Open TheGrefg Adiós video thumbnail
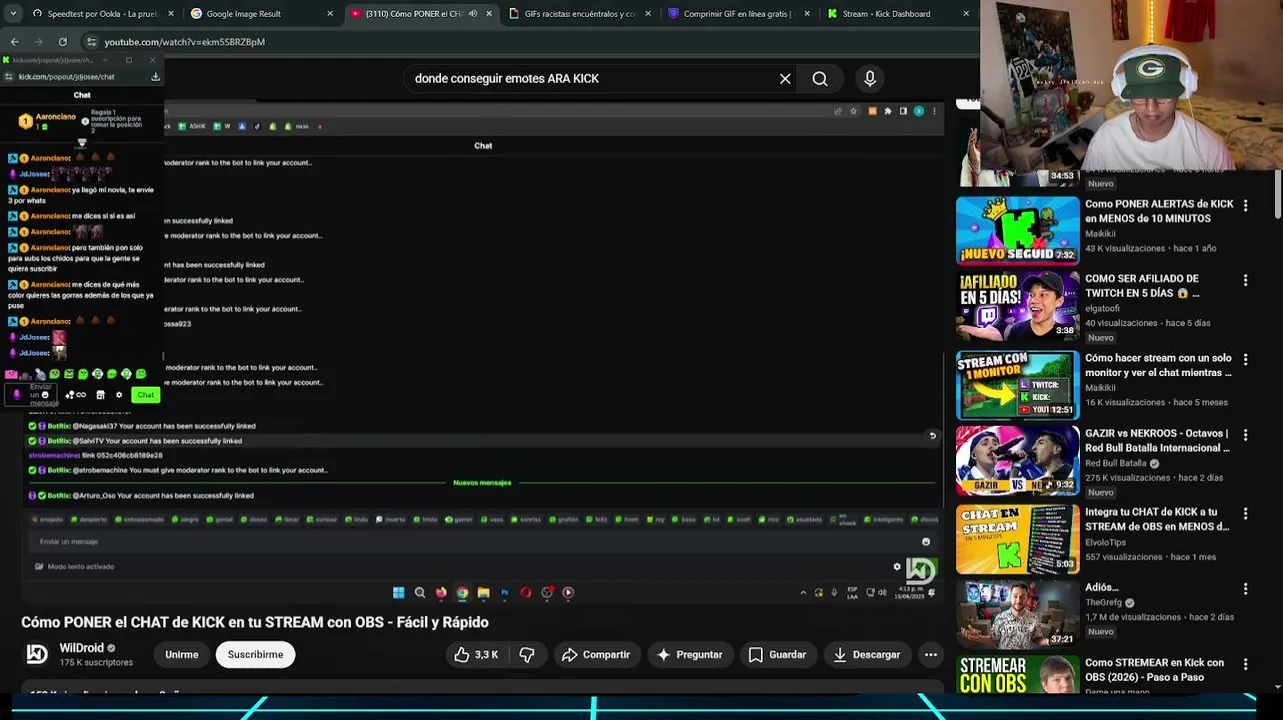The width and height of the screenshot is (1283, 720). (x=1017, y=614)
